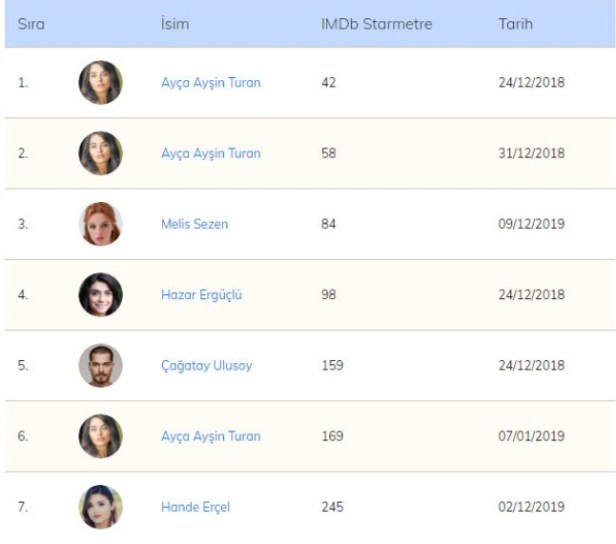Click Melis Sezen's avatar photo
The height and width of the screenshot is (544, 616).
tap(100, 224)
